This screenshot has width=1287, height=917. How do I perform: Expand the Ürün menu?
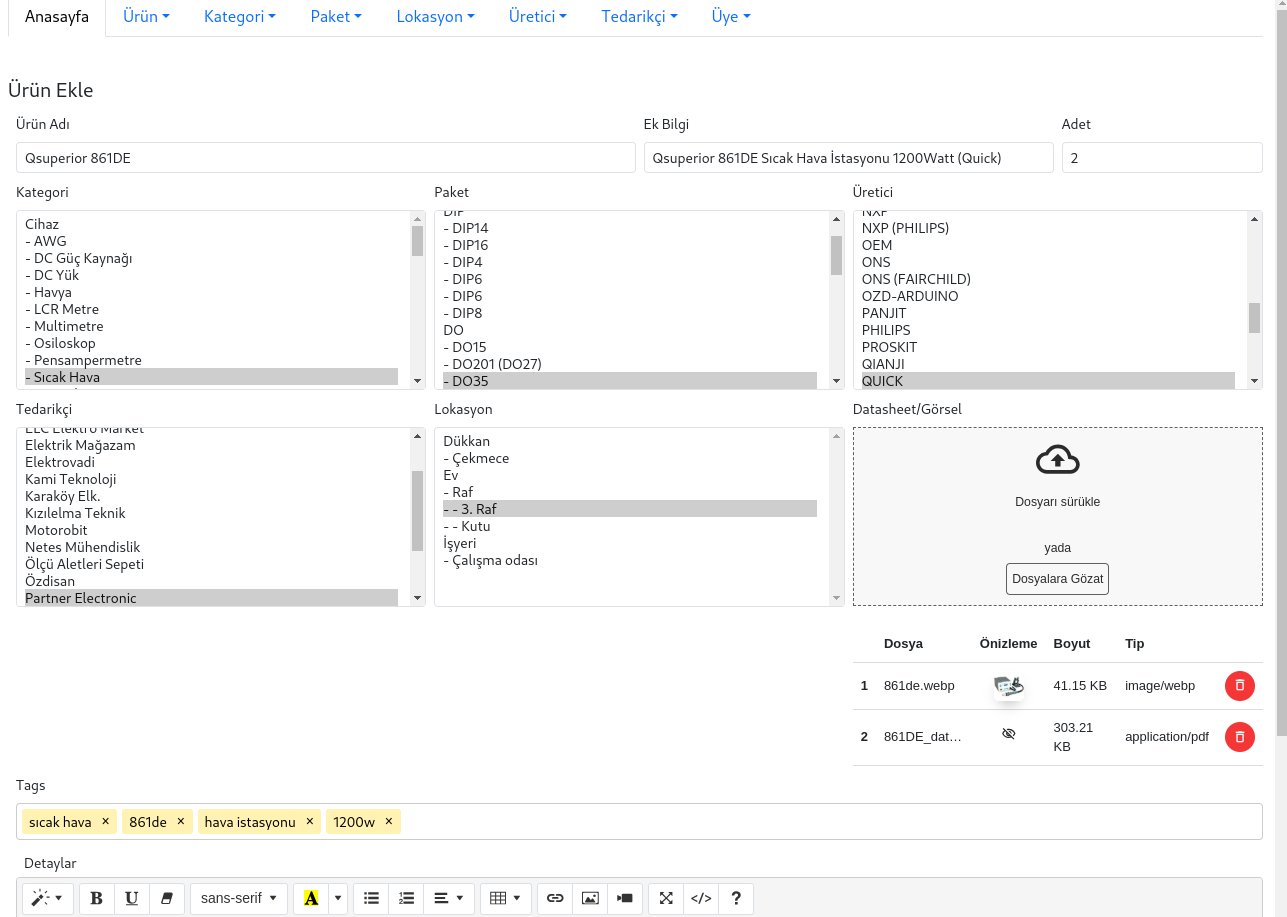[x=146, y=17]
